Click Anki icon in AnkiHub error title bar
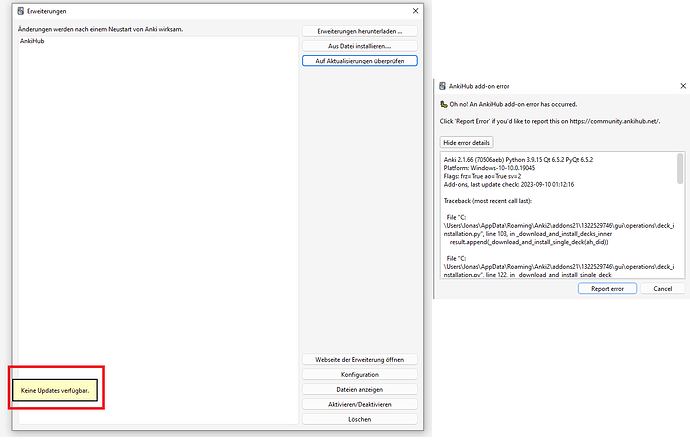 coord(443,86)
